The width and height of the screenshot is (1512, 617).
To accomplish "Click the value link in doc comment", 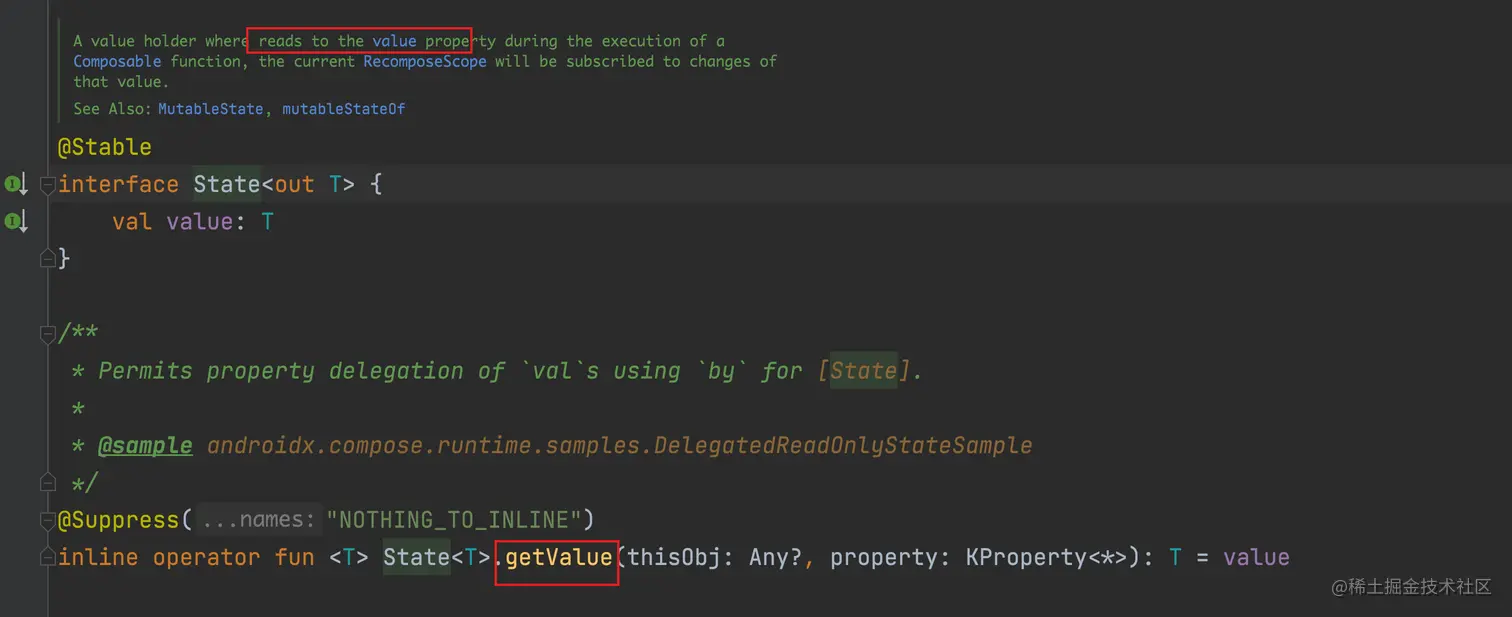I will click(x=394, y=42).
